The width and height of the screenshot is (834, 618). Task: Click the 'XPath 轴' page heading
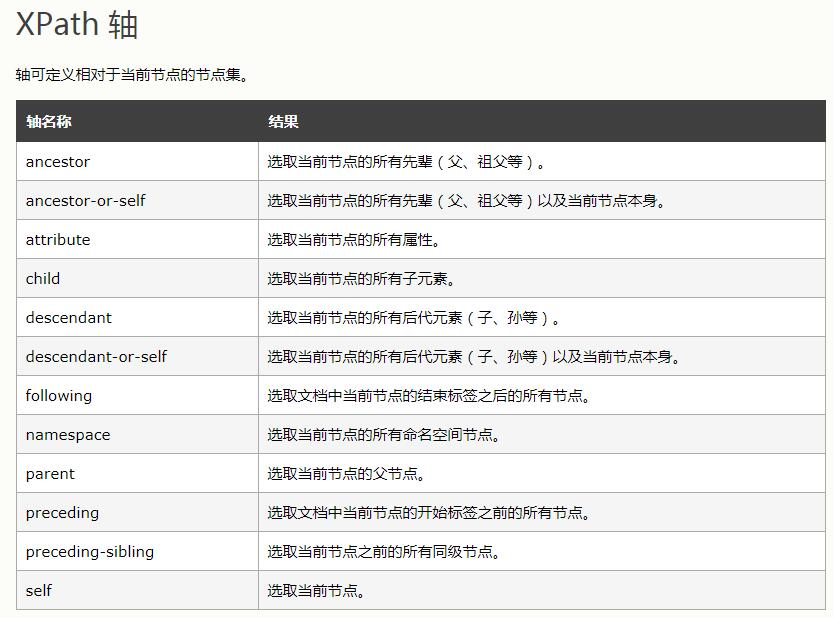(77, 24)
